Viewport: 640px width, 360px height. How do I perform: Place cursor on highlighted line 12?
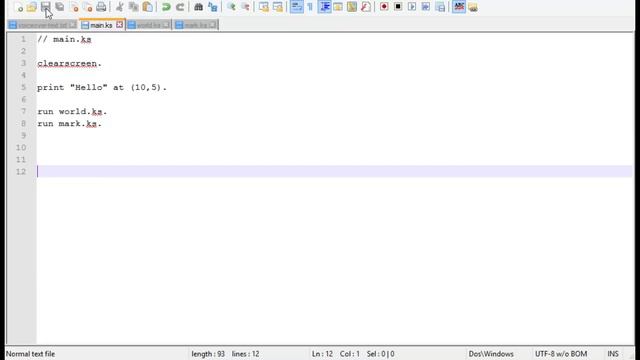point(335,171)
